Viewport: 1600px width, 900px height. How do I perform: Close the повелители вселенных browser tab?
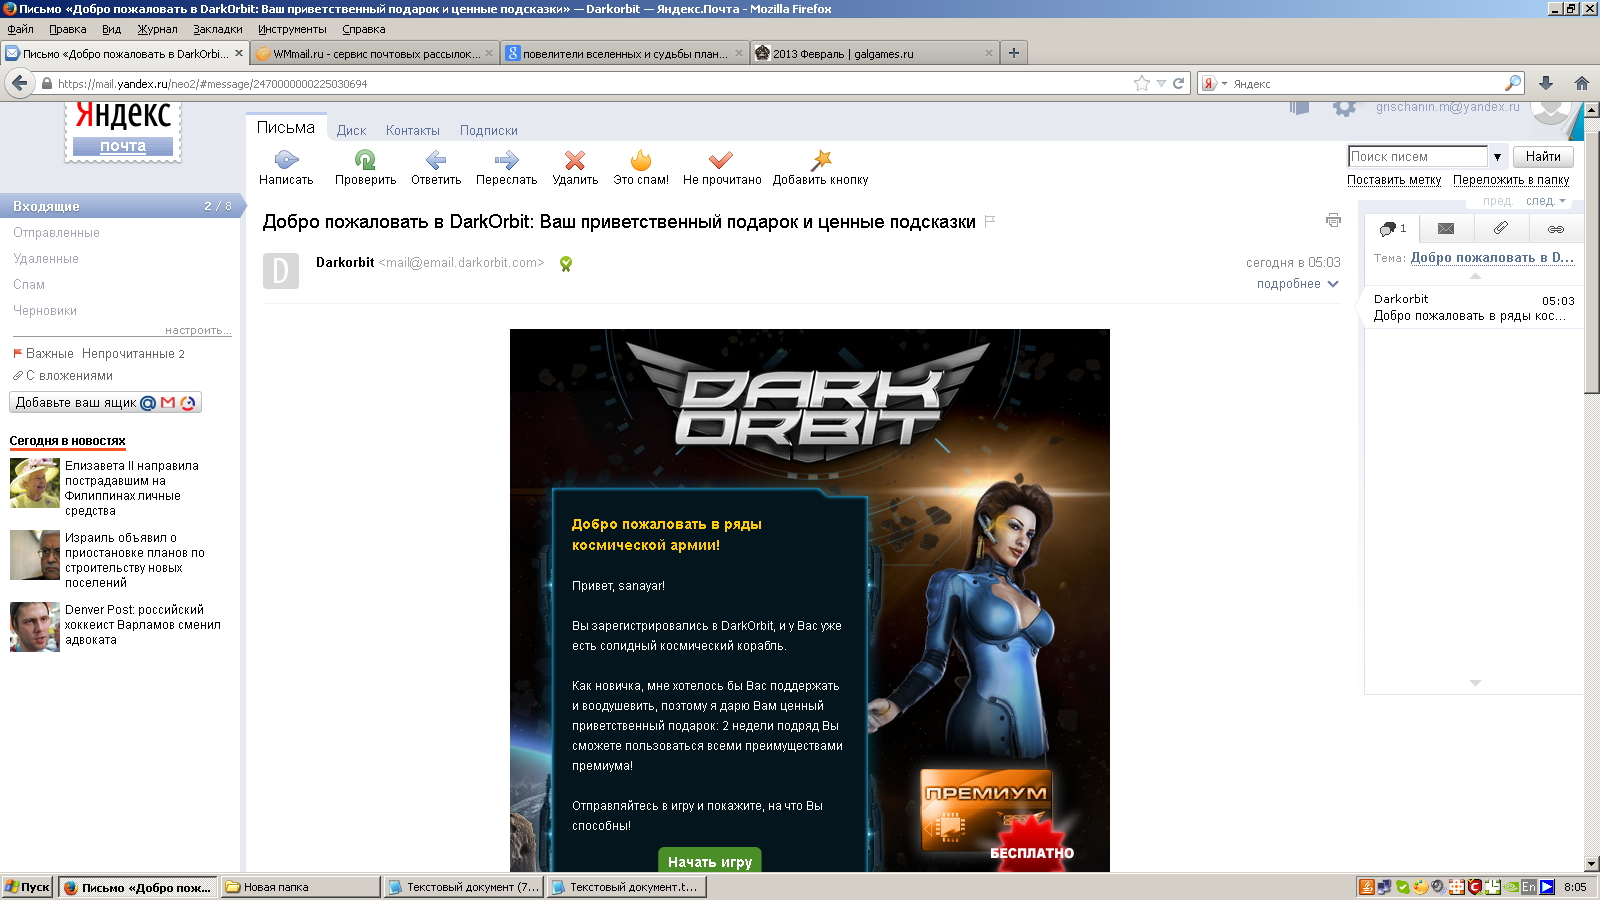[x=739, y=54]
